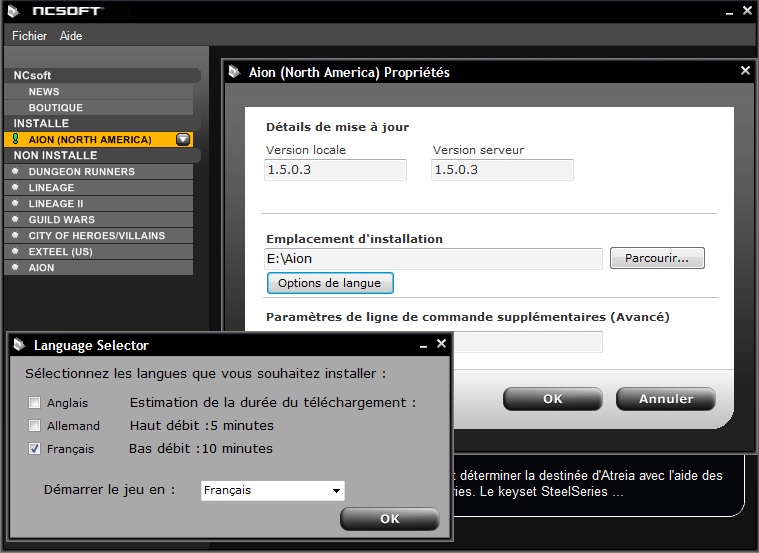
Task: Click the green status icon beside Aion (North America)
Action: (15, 140)
